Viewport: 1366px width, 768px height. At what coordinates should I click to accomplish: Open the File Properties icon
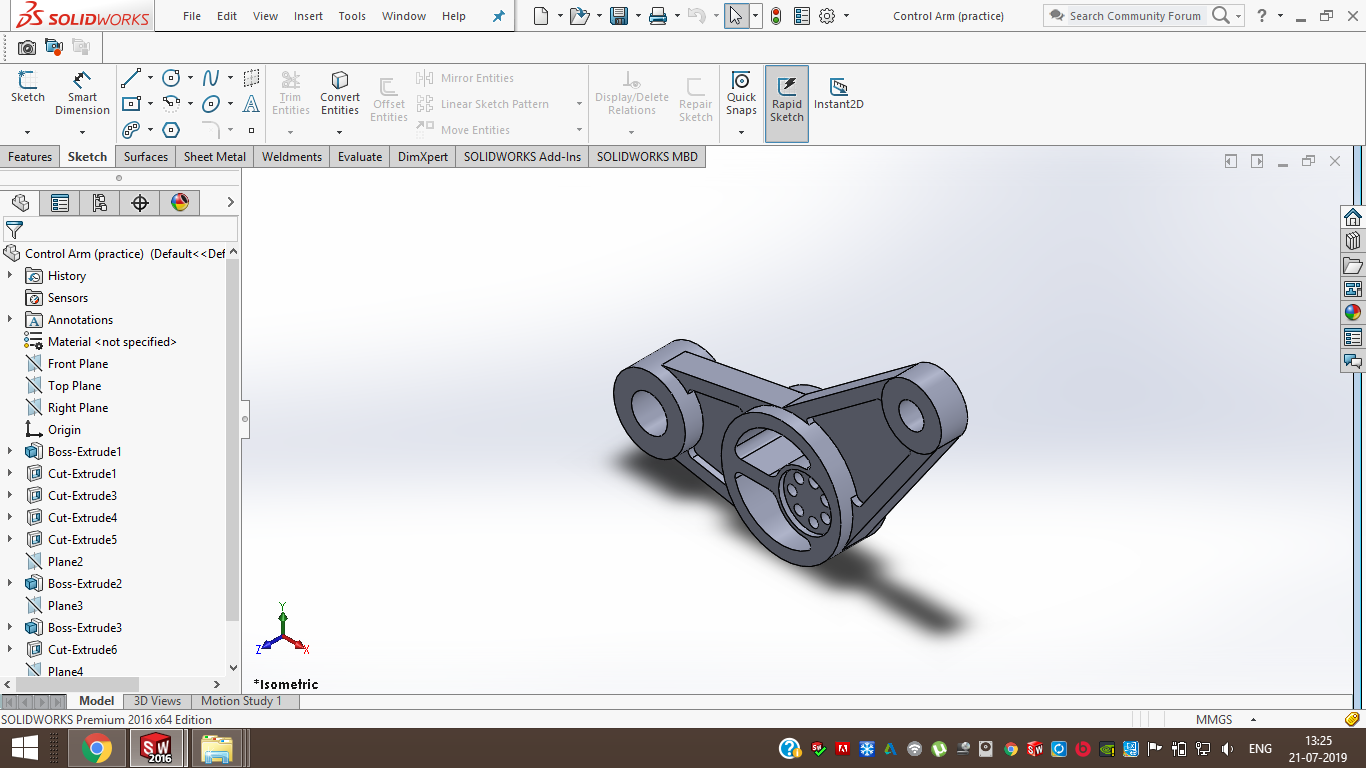click(801, 16)
